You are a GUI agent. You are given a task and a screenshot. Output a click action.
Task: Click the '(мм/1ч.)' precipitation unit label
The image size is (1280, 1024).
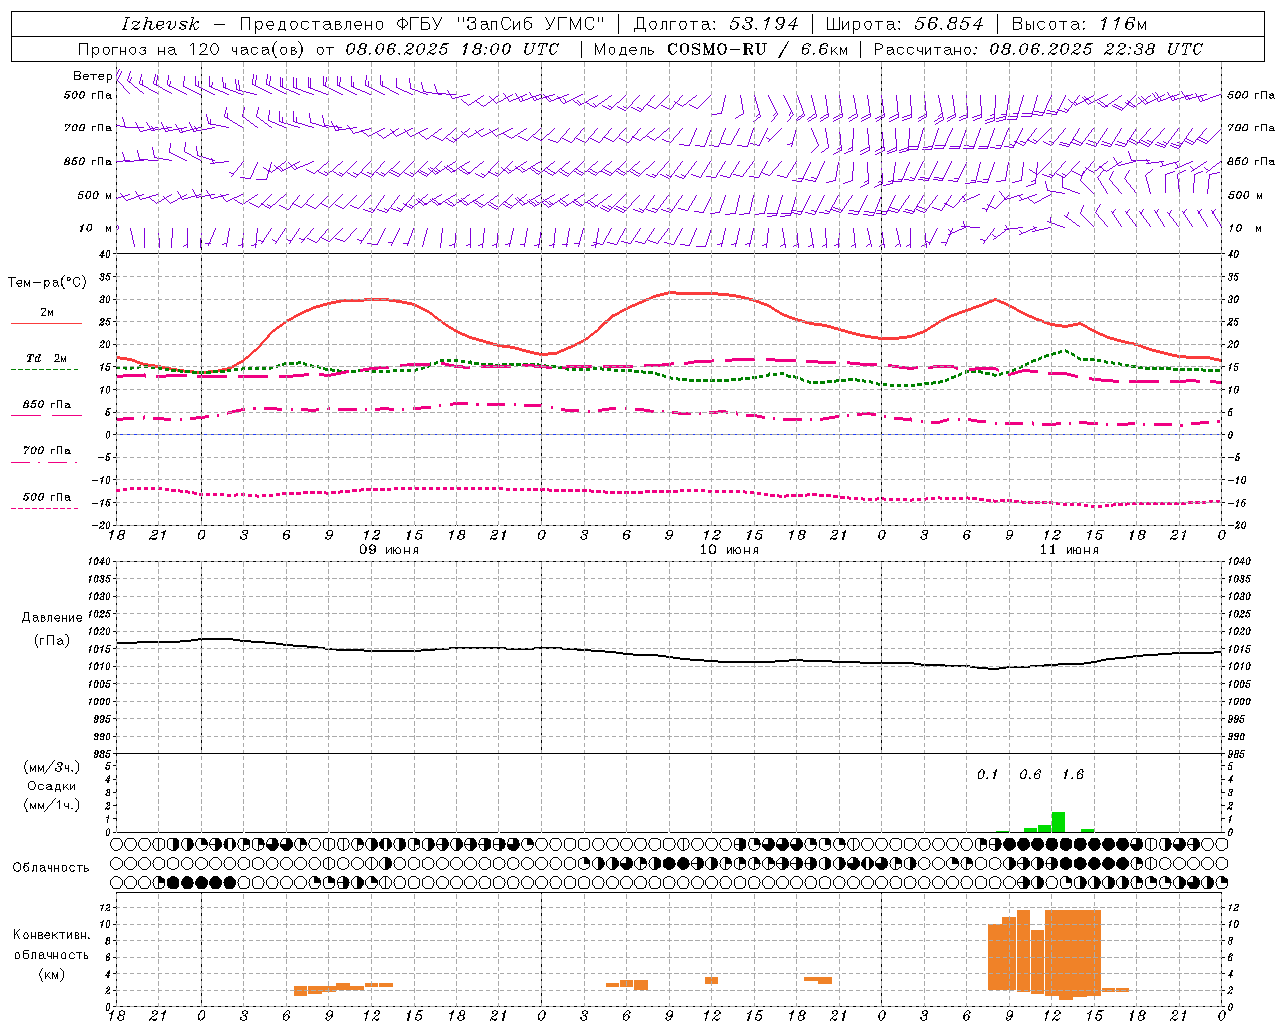(x=52, y=805)
